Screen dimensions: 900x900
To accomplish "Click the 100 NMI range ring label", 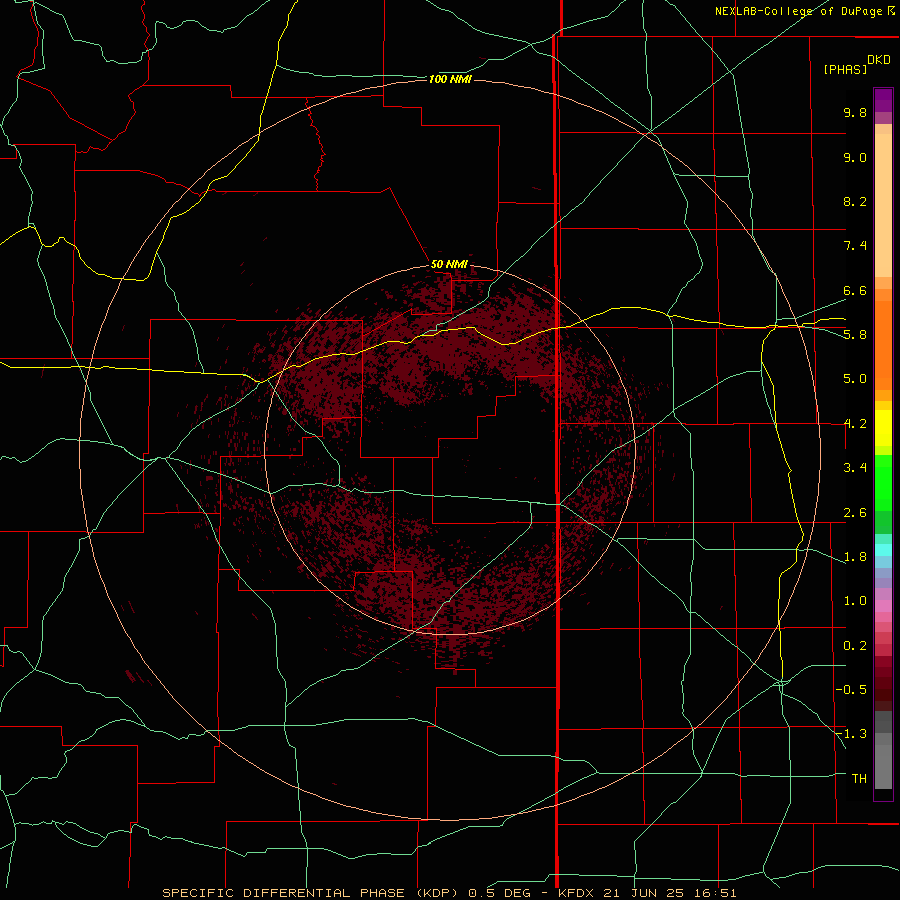I will (450, 79).
